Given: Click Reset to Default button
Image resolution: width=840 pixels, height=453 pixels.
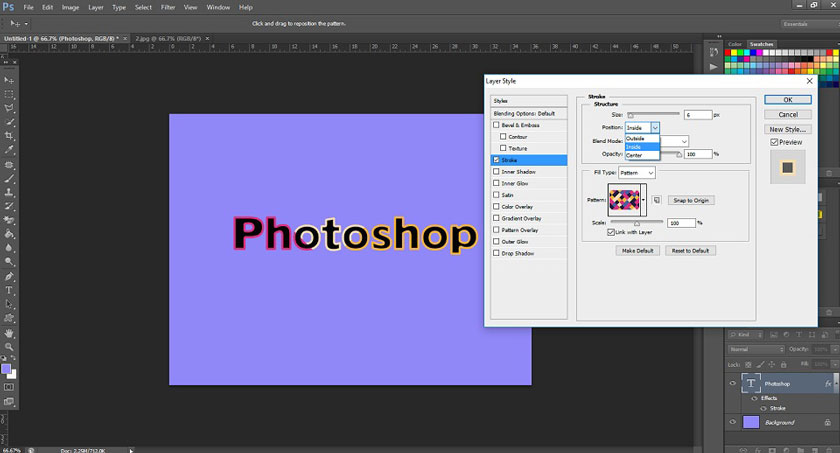Looking at the screenshot, I should coord(690,251).
